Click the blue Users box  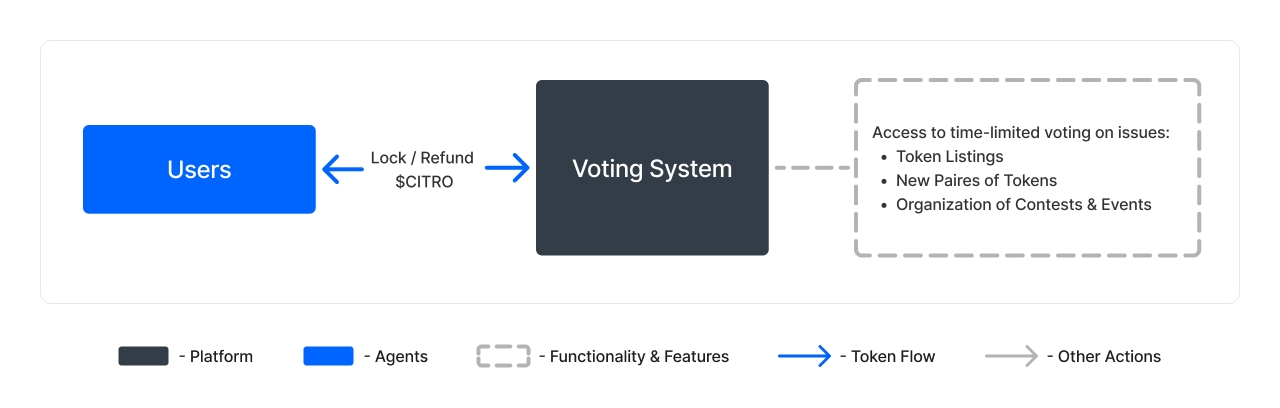(x=199, y=169)
